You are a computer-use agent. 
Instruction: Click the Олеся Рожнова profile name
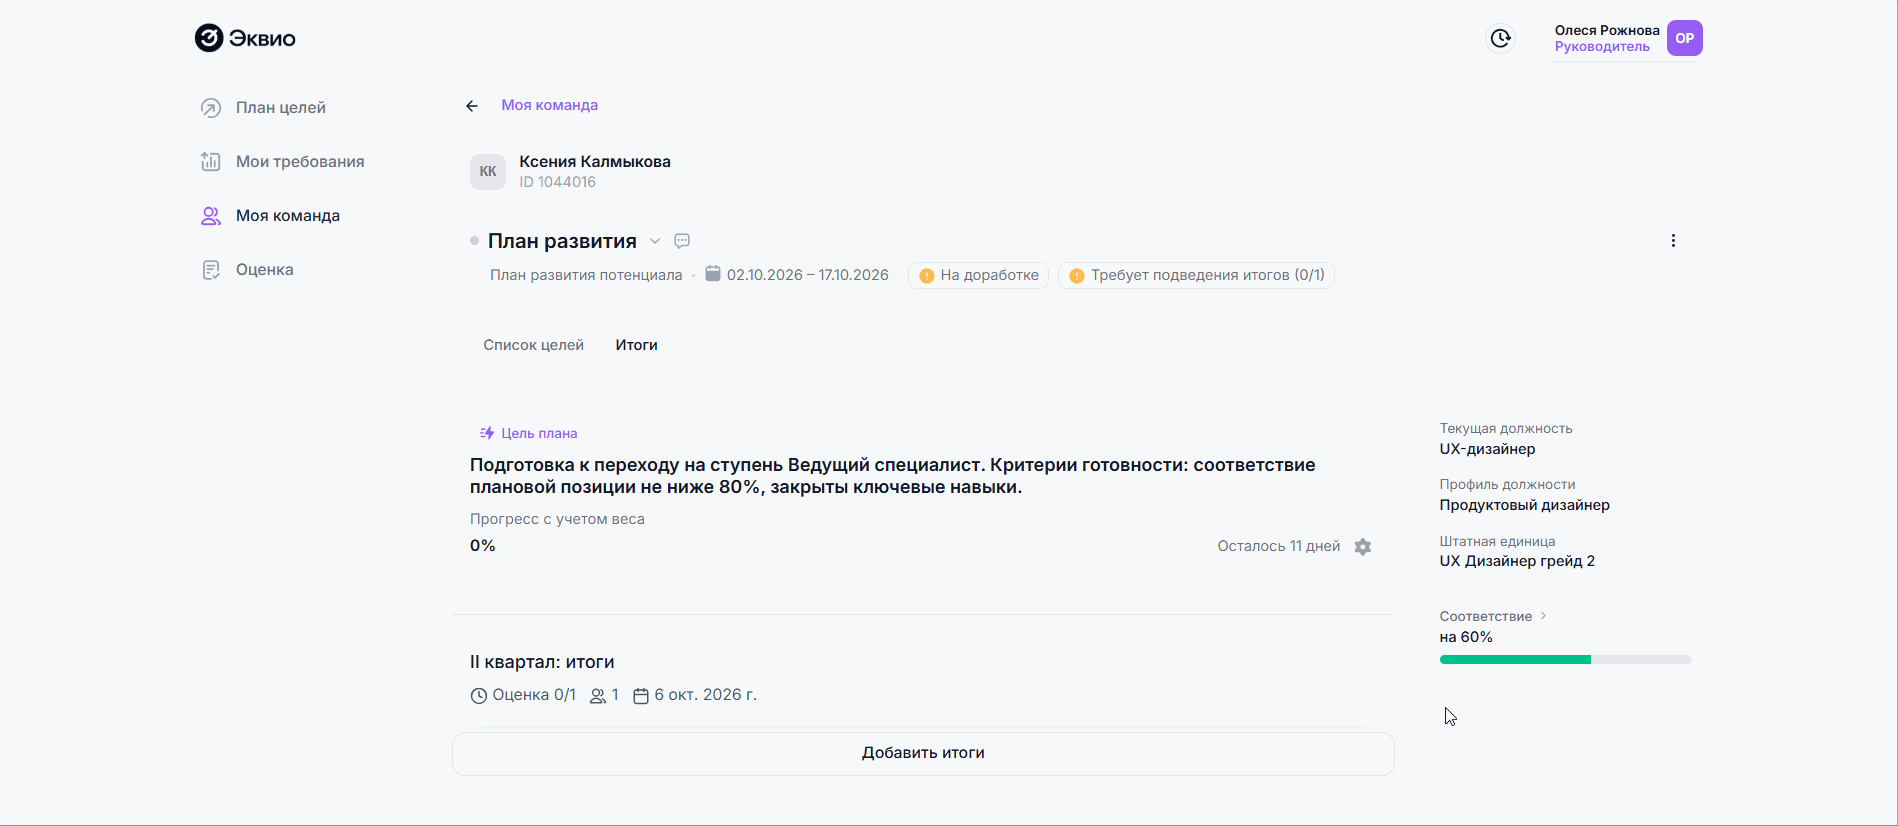pyautogui.click(x=1607, y=31)
